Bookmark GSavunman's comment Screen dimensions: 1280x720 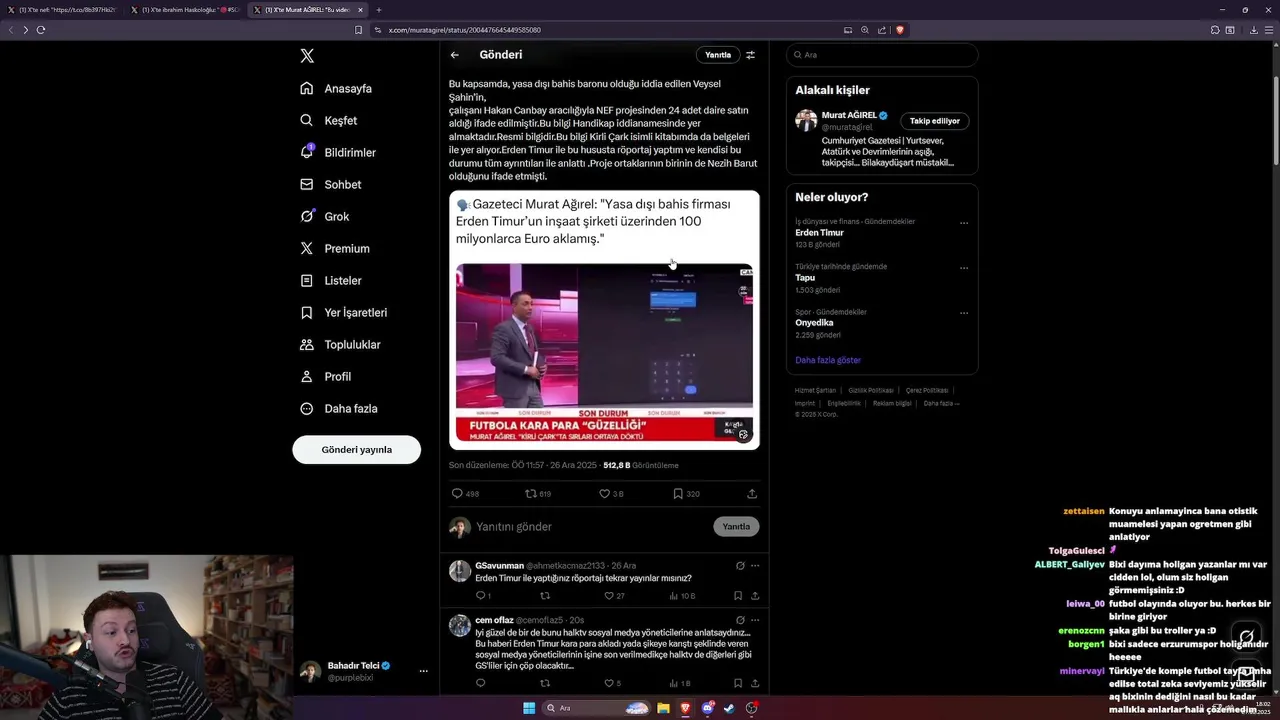pos(738,596)
